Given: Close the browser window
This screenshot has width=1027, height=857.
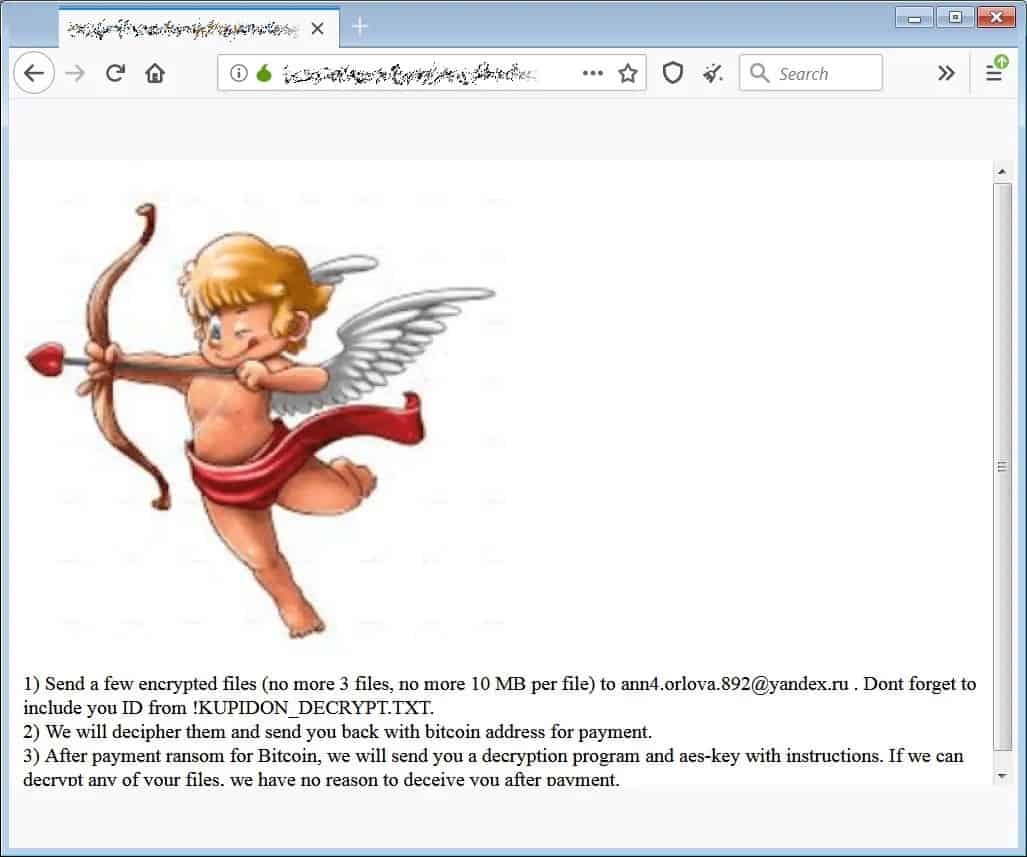Looking at the screenshot, I should tap(996, 18).
